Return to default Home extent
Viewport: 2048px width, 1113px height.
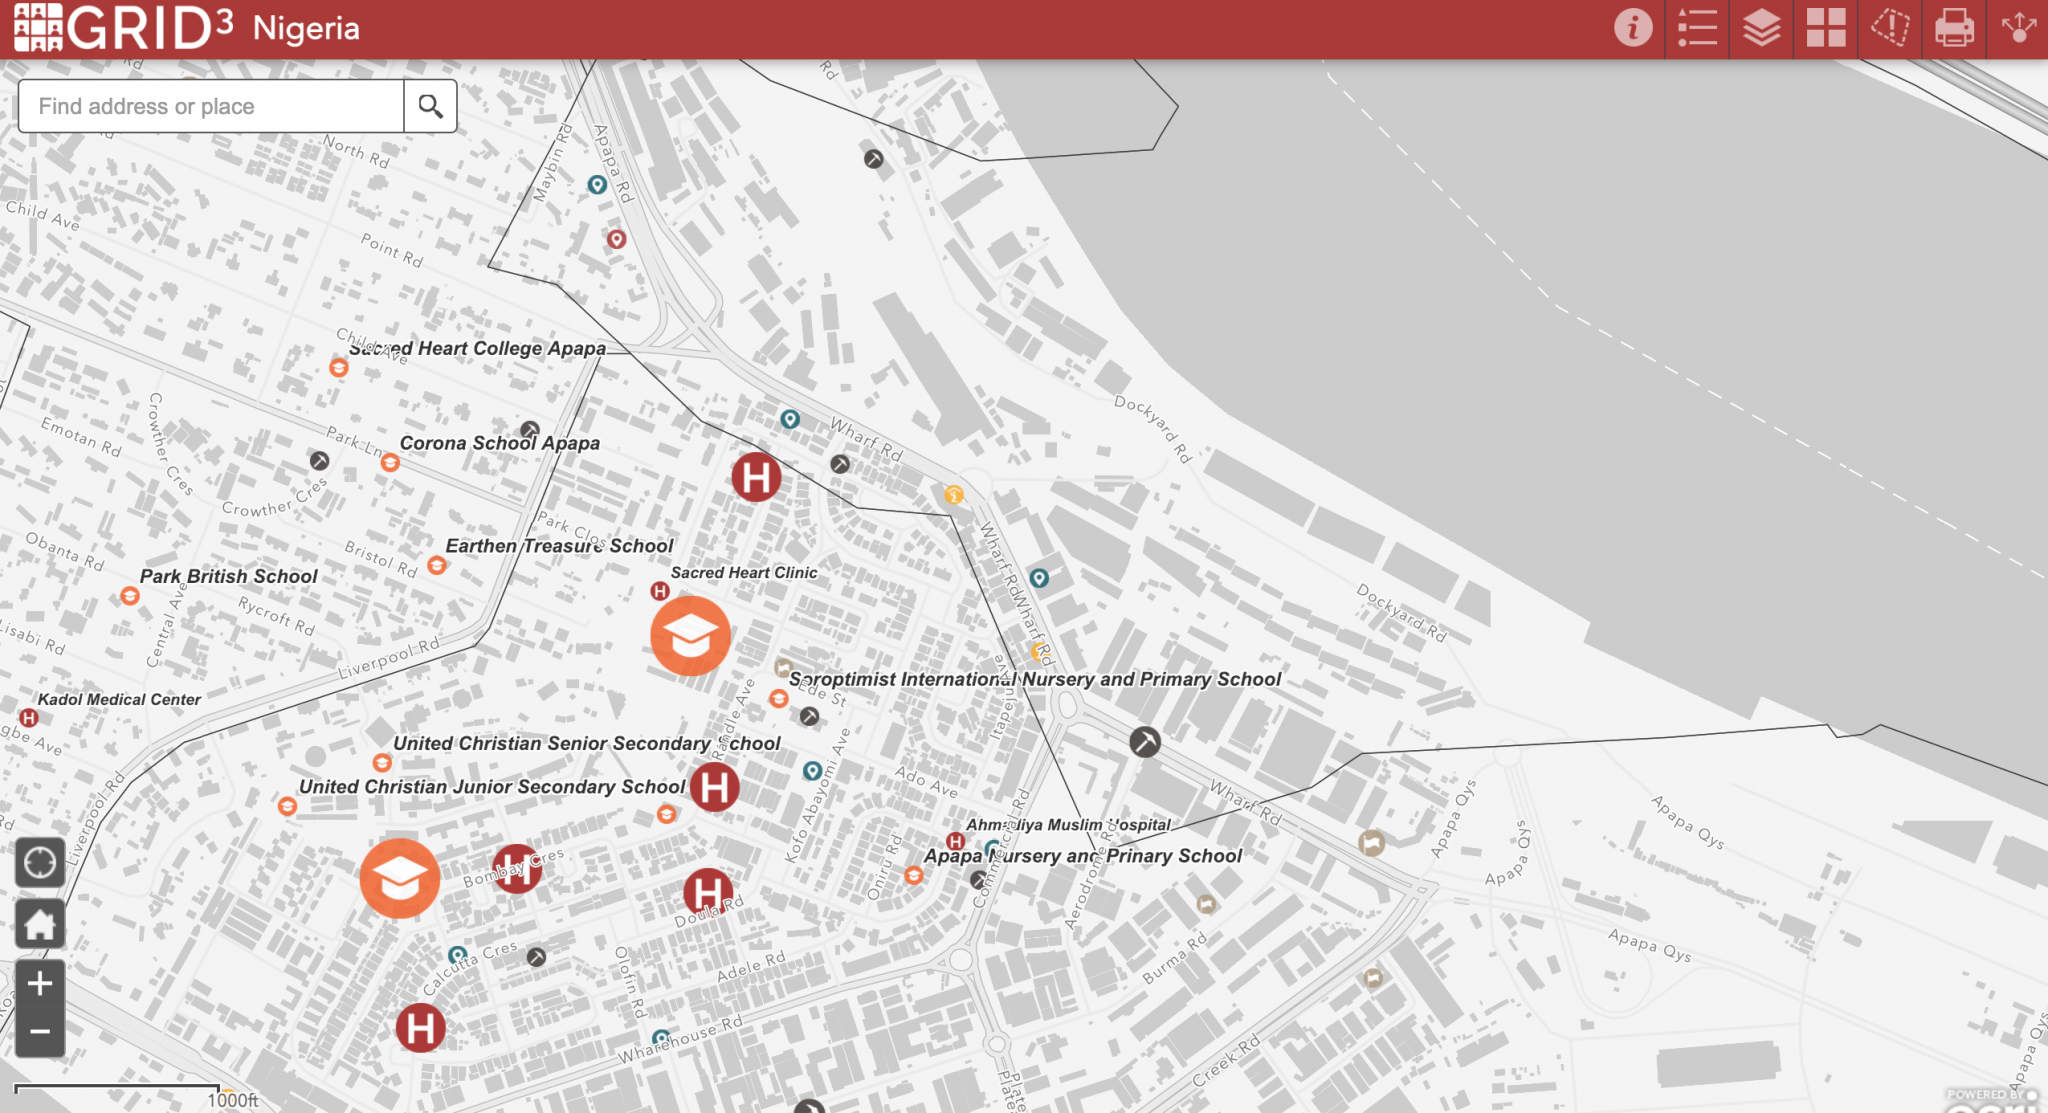40,924
